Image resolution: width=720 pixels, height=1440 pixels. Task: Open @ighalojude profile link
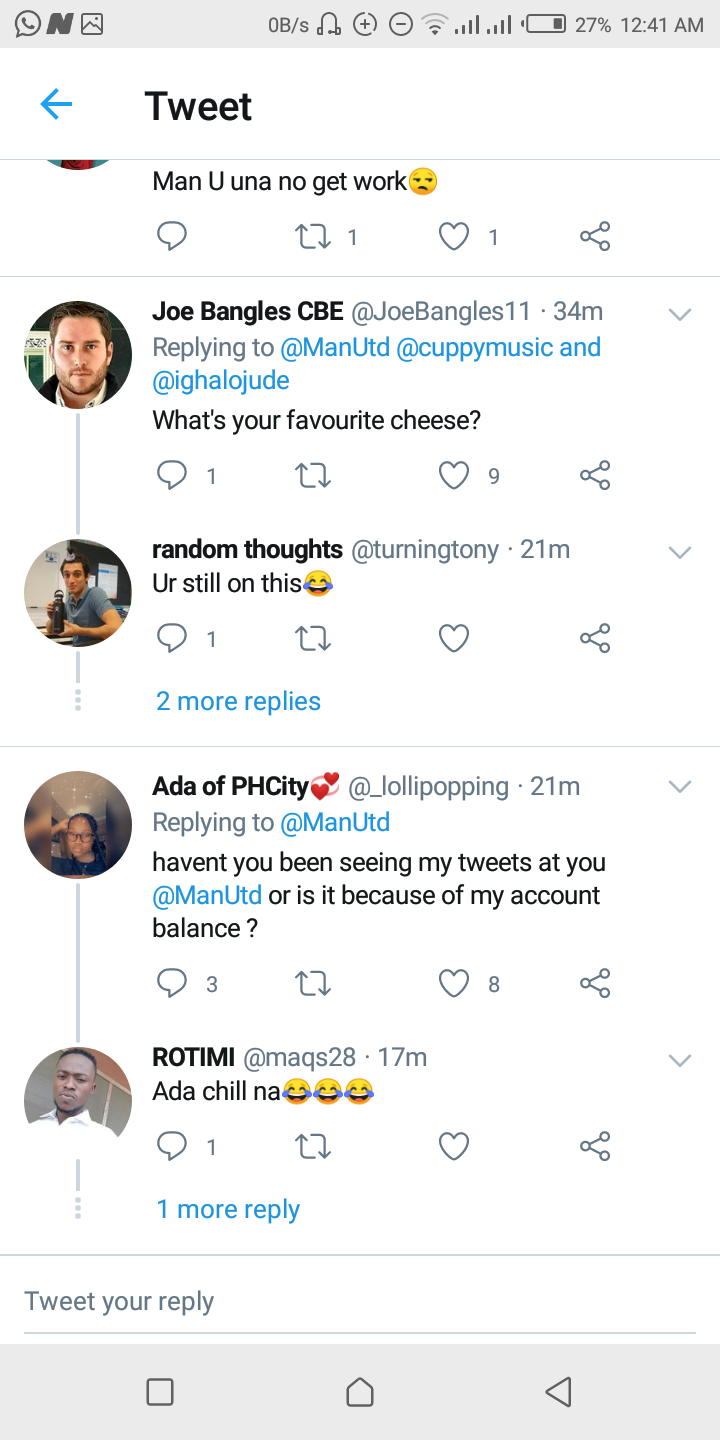(221, 381)
